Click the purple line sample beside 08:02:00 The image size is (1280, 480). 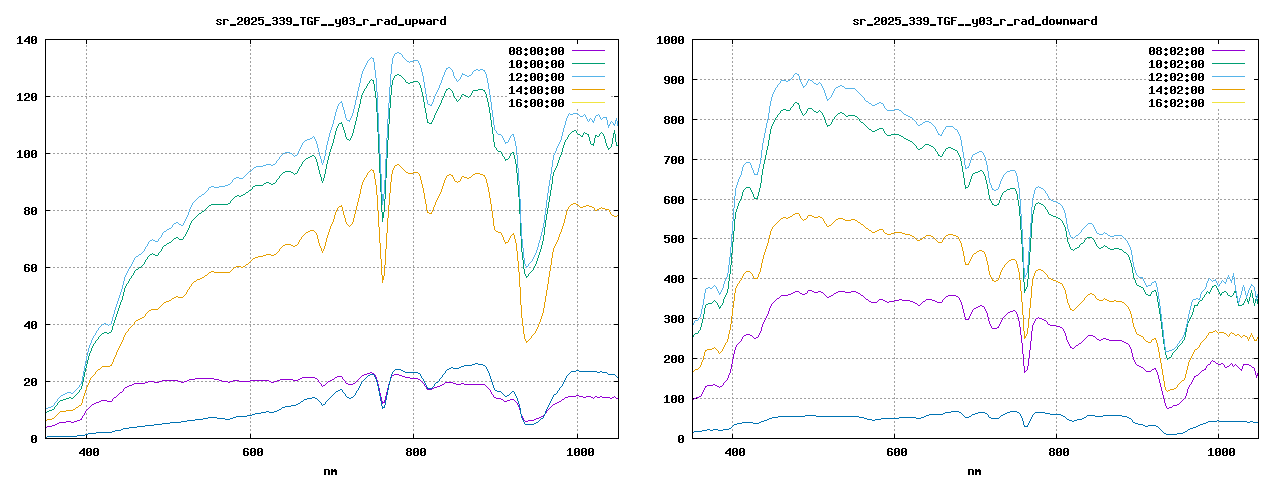click(x=1228, y=51)
